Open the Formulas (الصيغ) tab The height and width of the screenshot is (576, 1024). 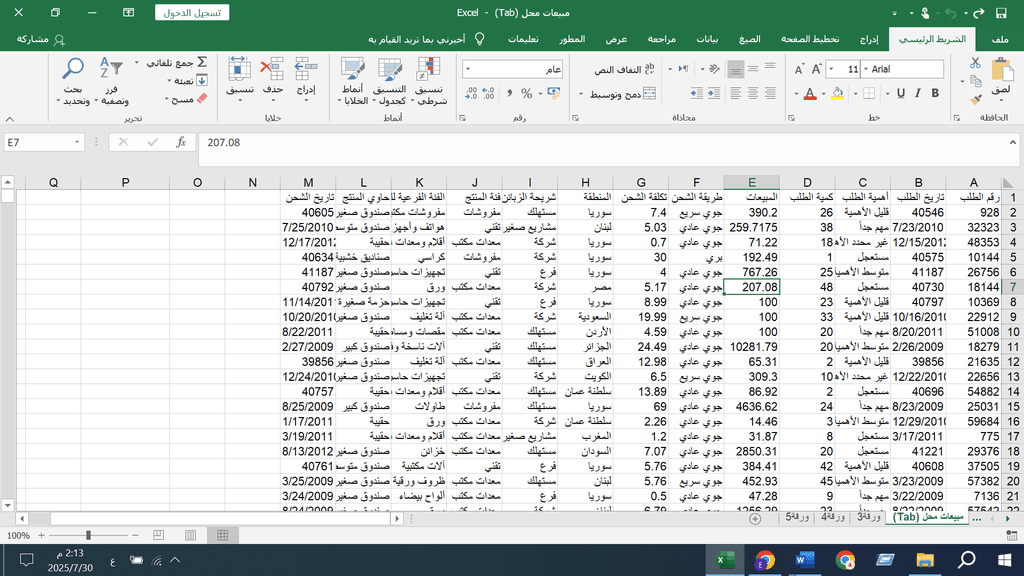(749, 39)
